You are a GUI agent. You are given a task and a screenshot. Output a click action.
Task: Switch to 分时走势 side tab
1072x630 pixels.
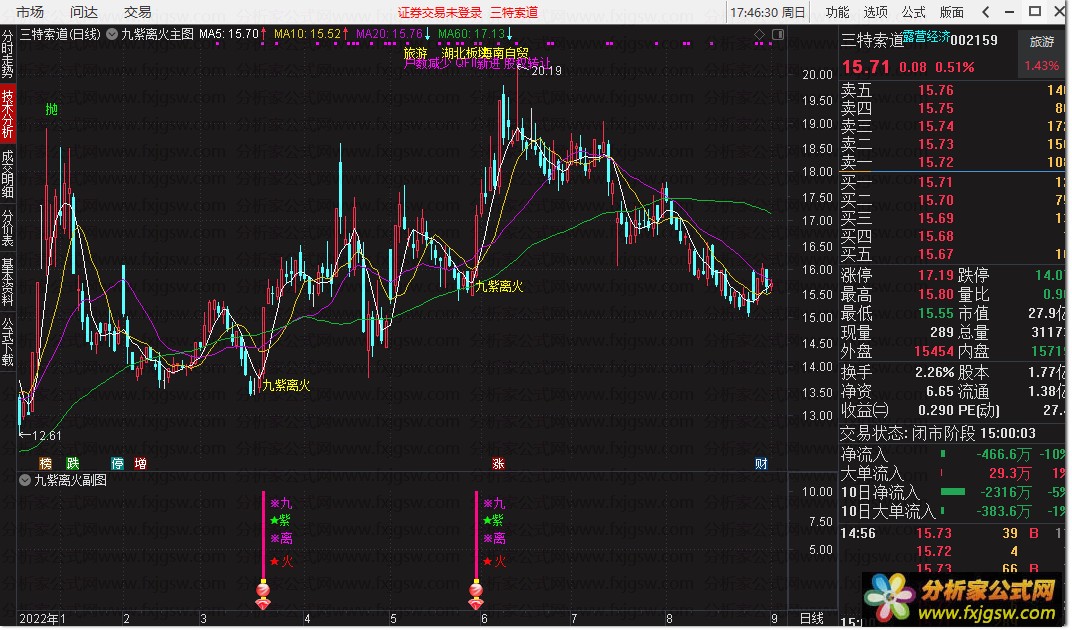click(8, 55)
